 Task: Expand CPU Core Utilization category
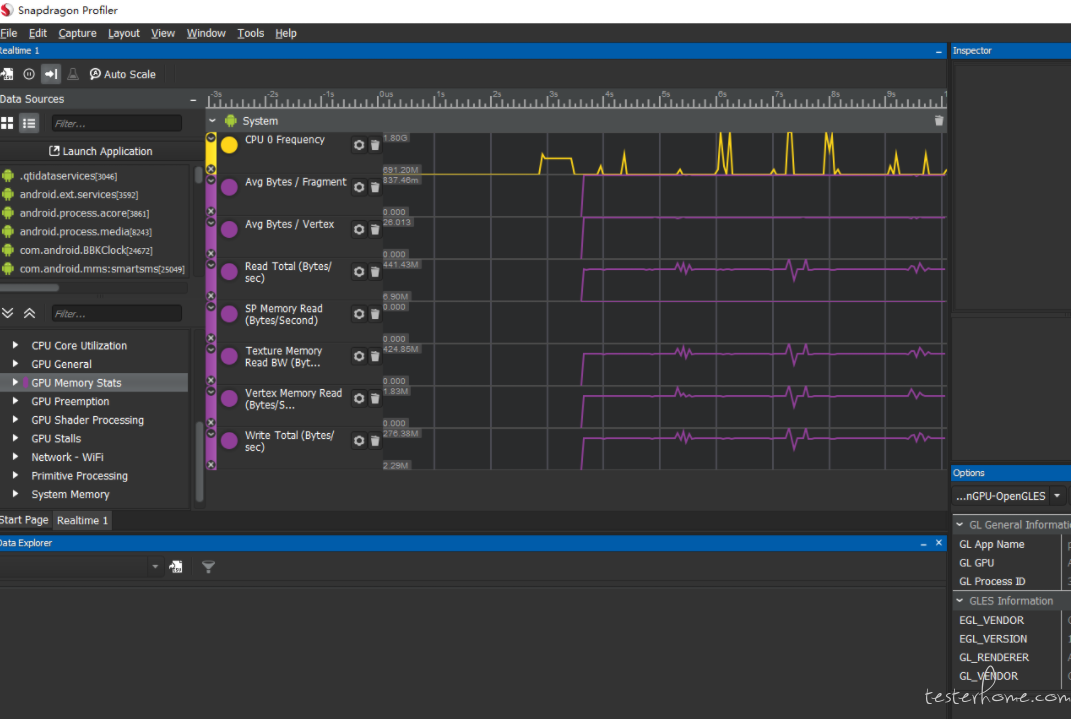pyautogui.click(x=15, y=345)
